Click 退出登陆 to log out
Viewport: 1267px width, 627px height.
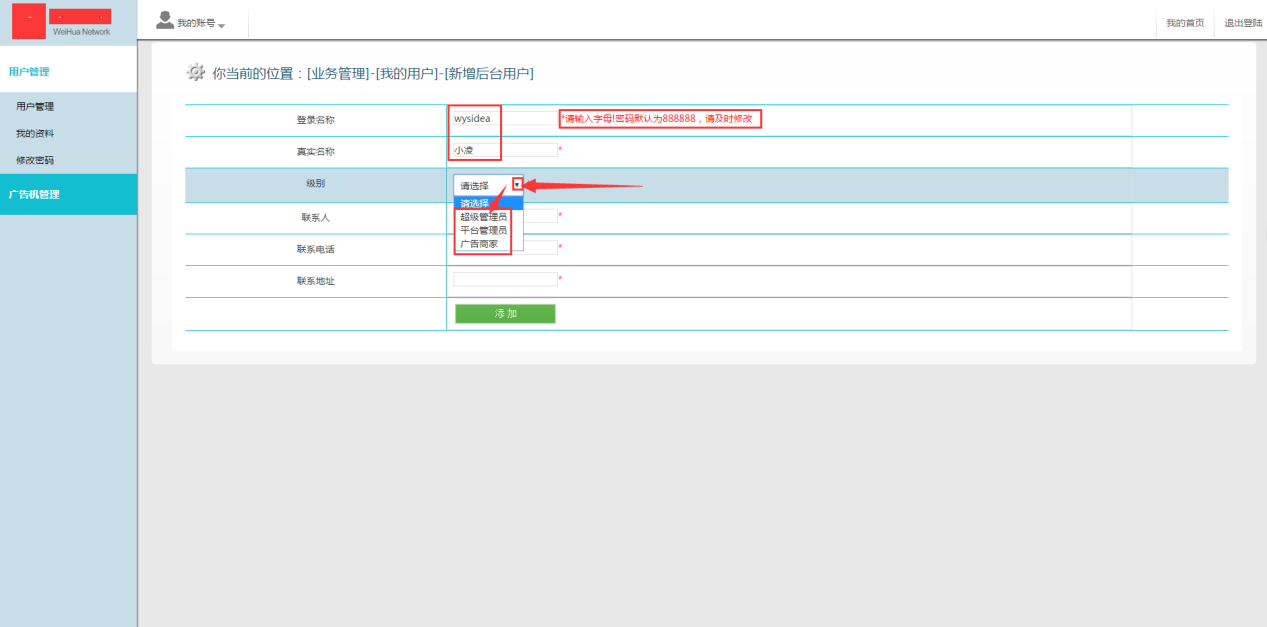tap(1243, 23)
